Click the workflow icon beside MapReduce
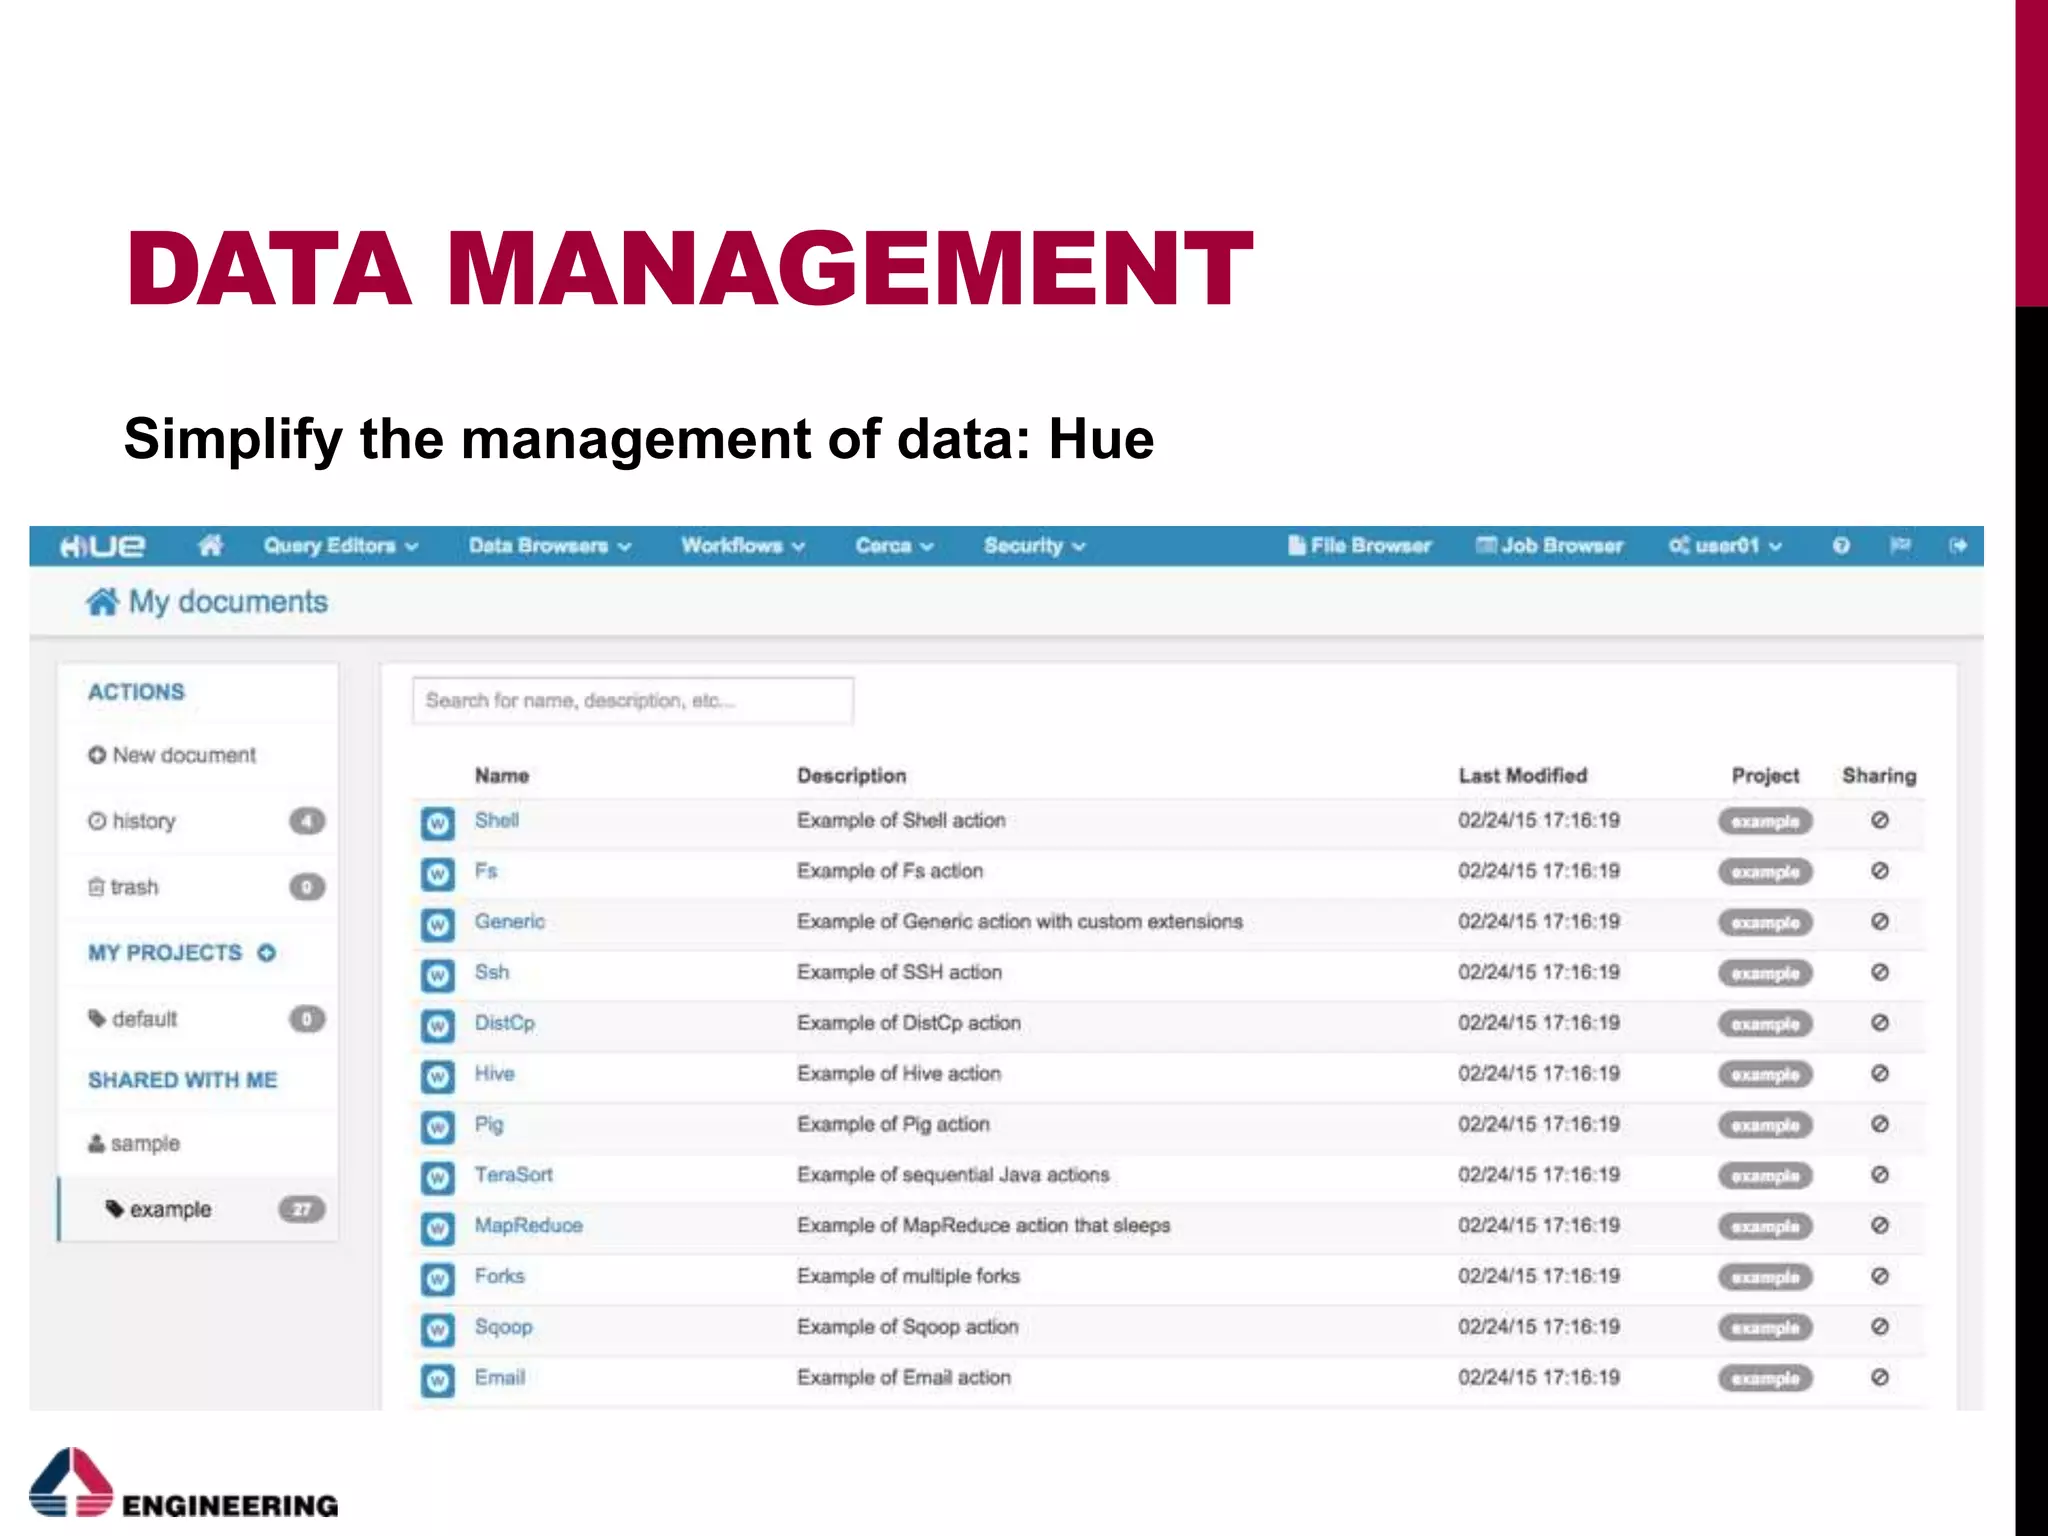The width and height of the screenshot is (2048, 1536). (437, 1229)
